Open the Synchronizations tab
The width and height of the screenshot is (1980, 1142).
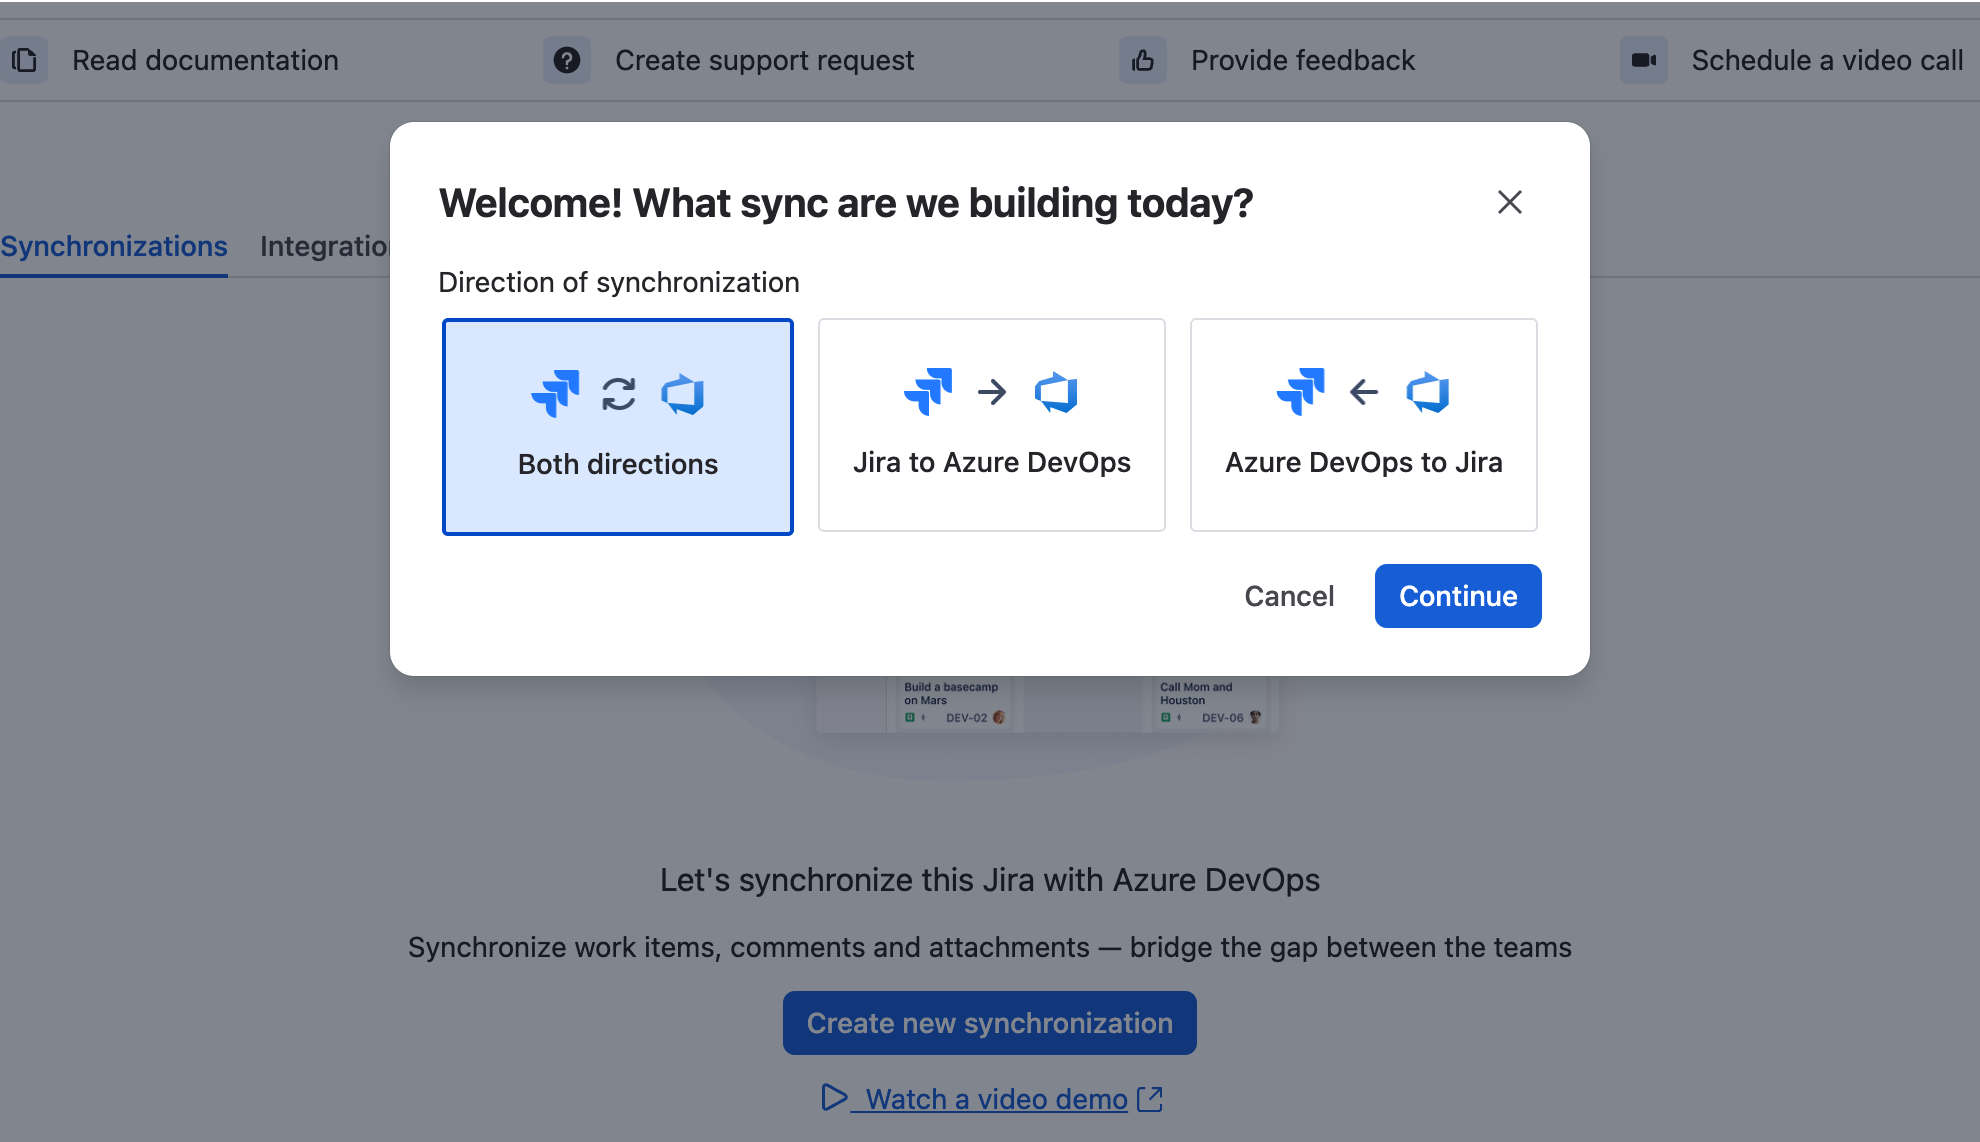click(114, 246)
